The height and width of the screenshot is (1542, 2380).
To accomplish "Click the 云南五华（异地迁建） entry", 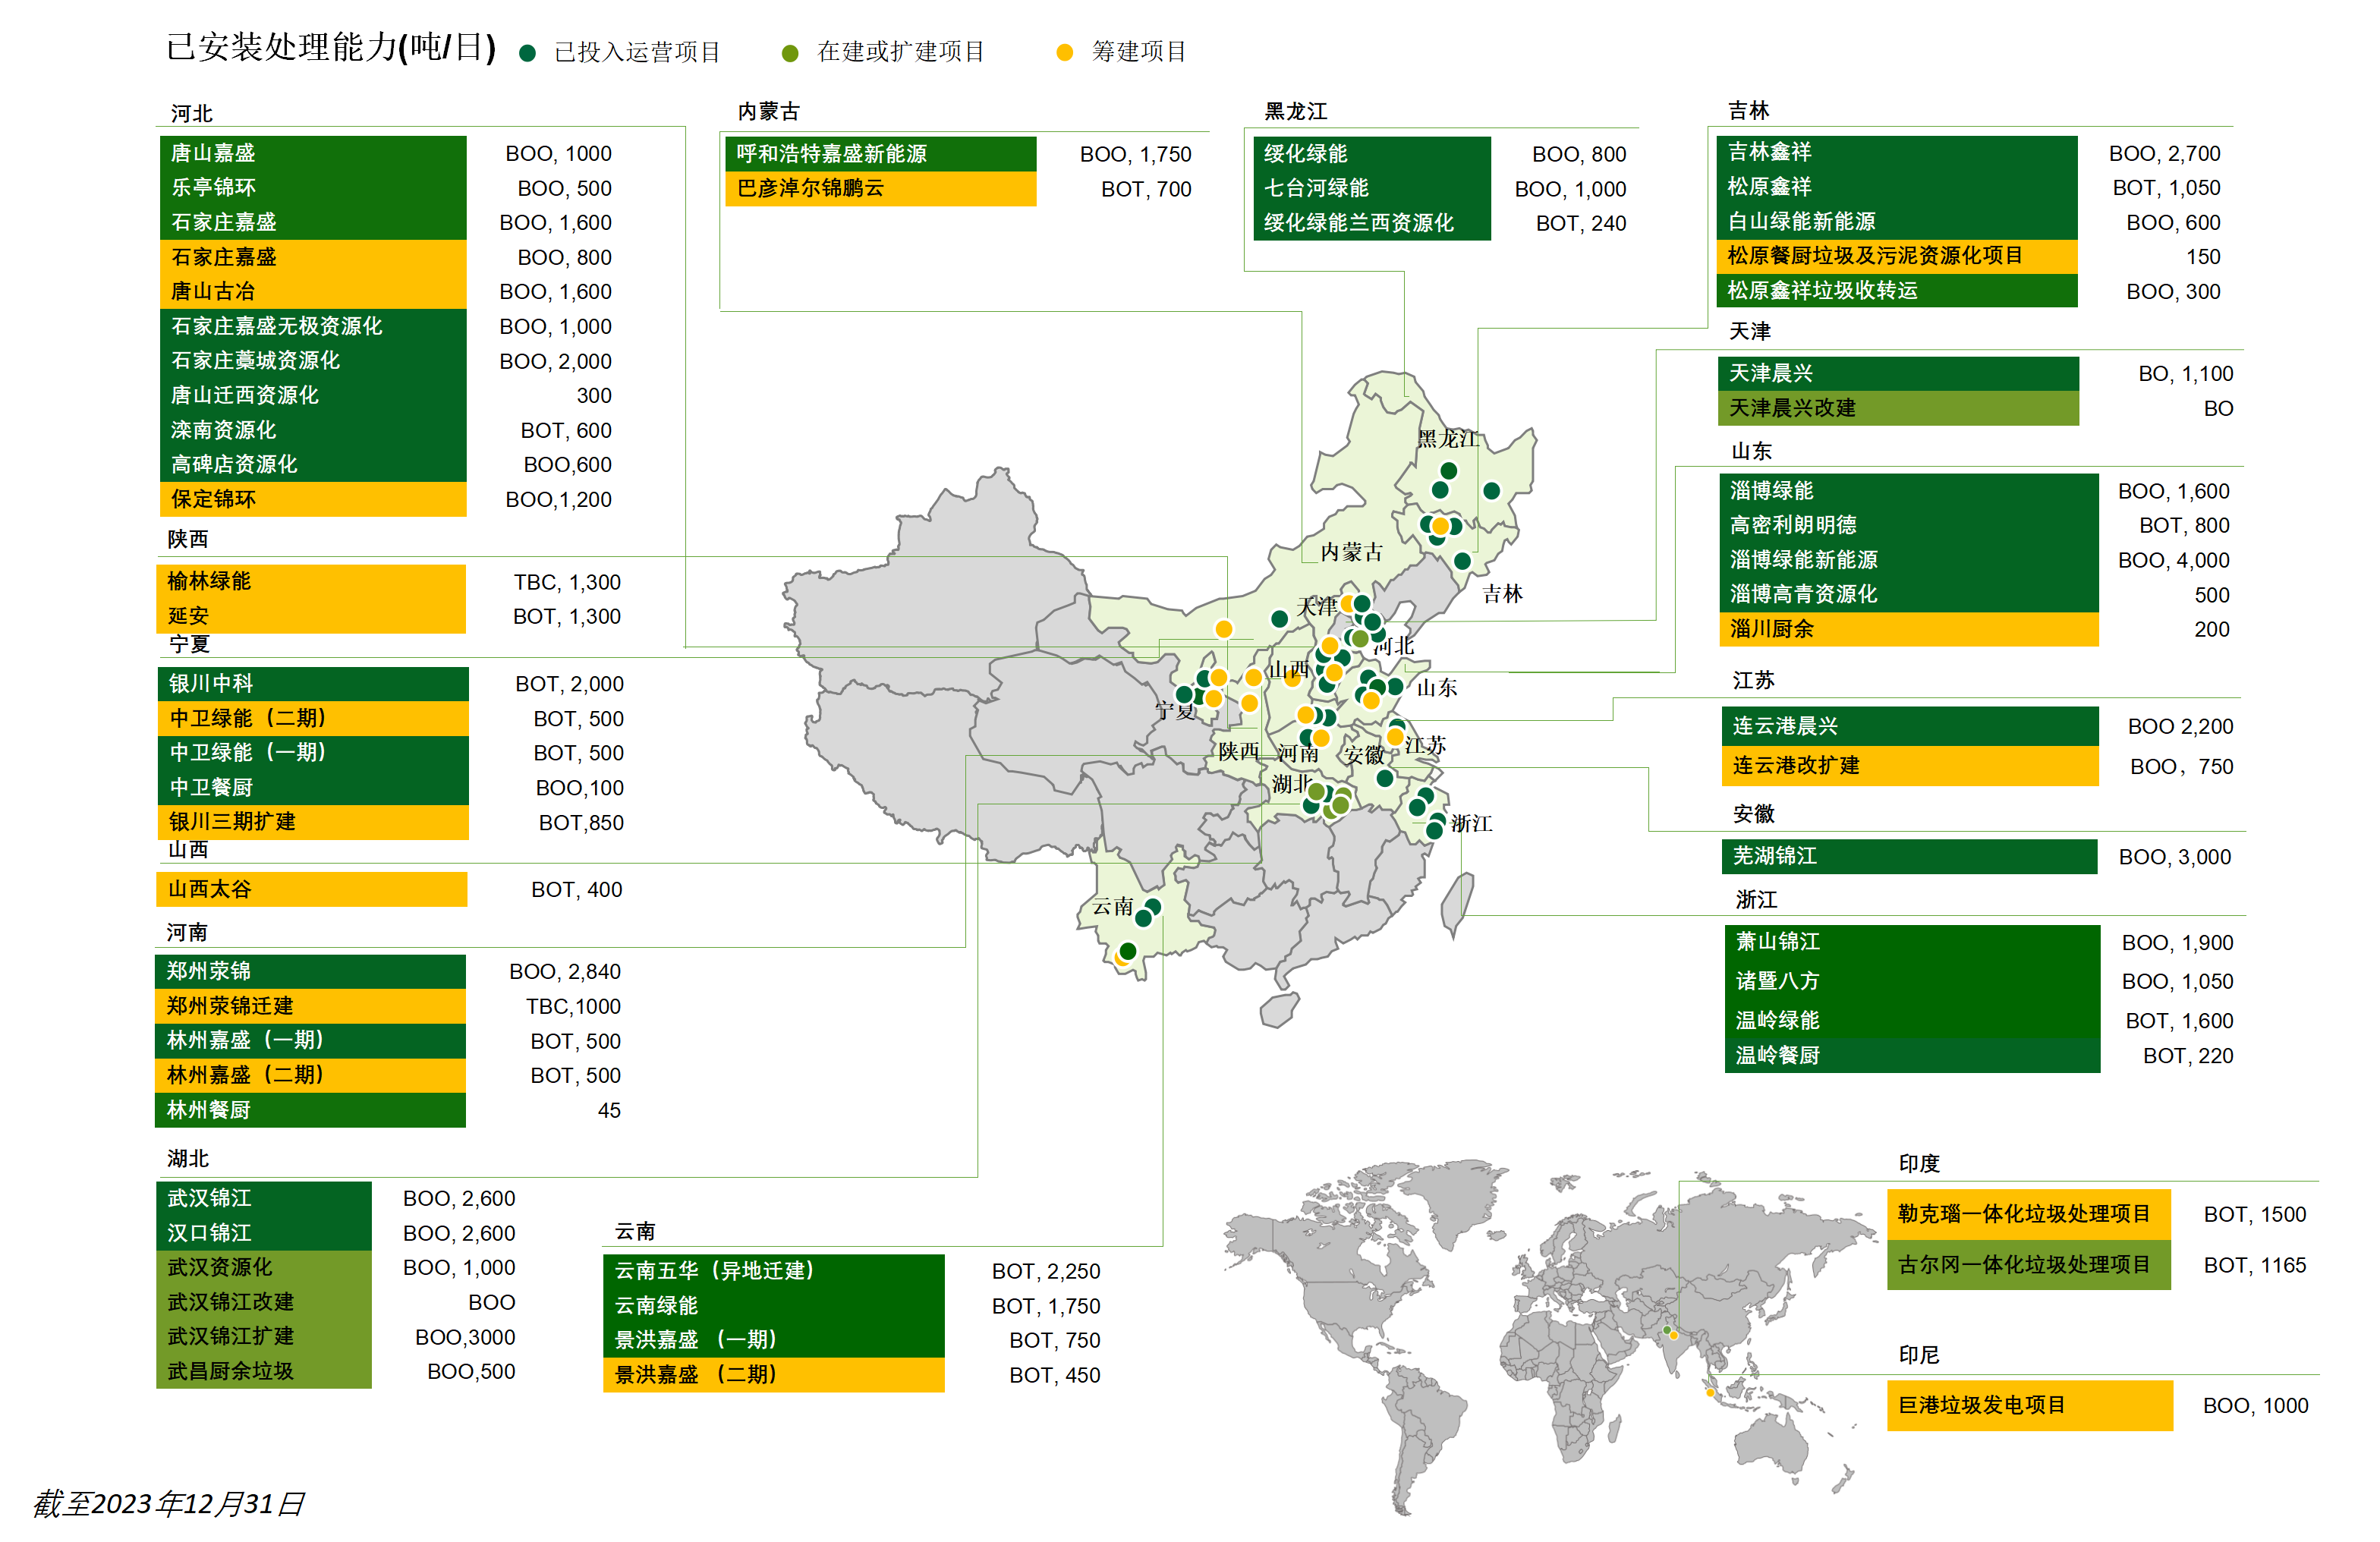I will pyautogui.click(x=774, y=1272).
